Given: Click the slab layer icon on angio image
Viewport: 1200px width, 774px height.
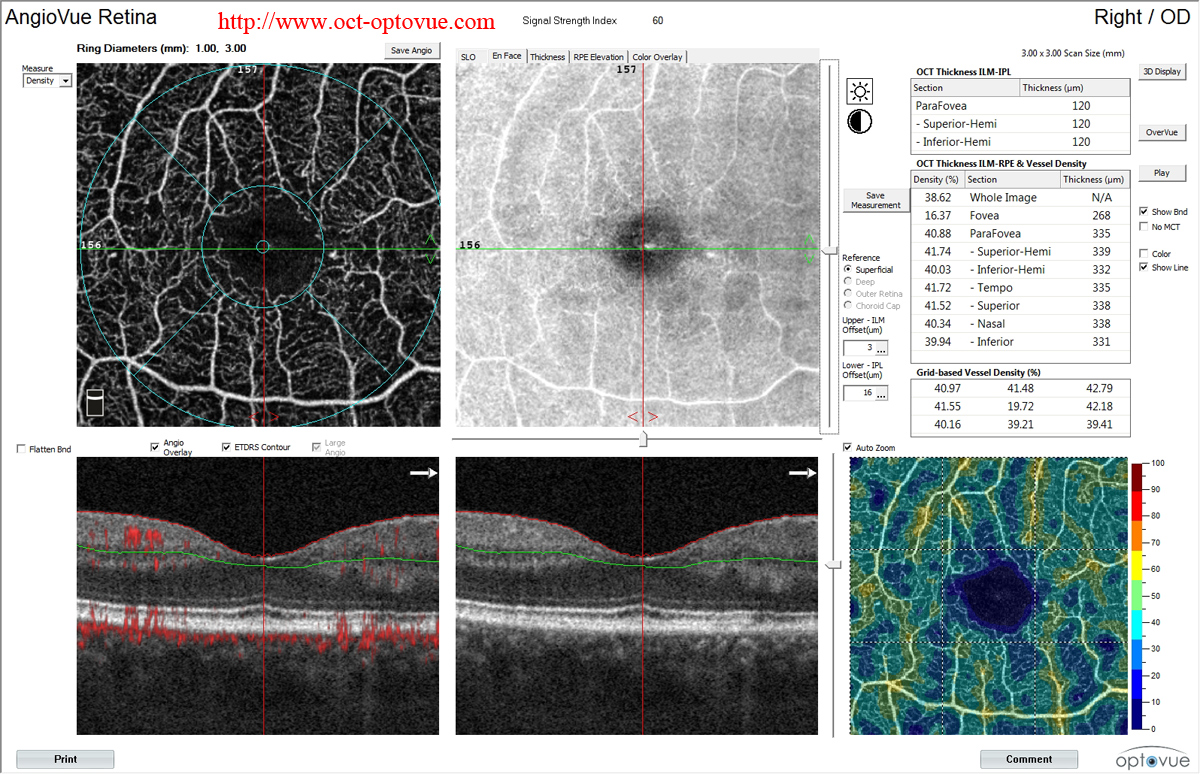Looking at the screenshot, I should pyautogui.click(x=96, y=402).
